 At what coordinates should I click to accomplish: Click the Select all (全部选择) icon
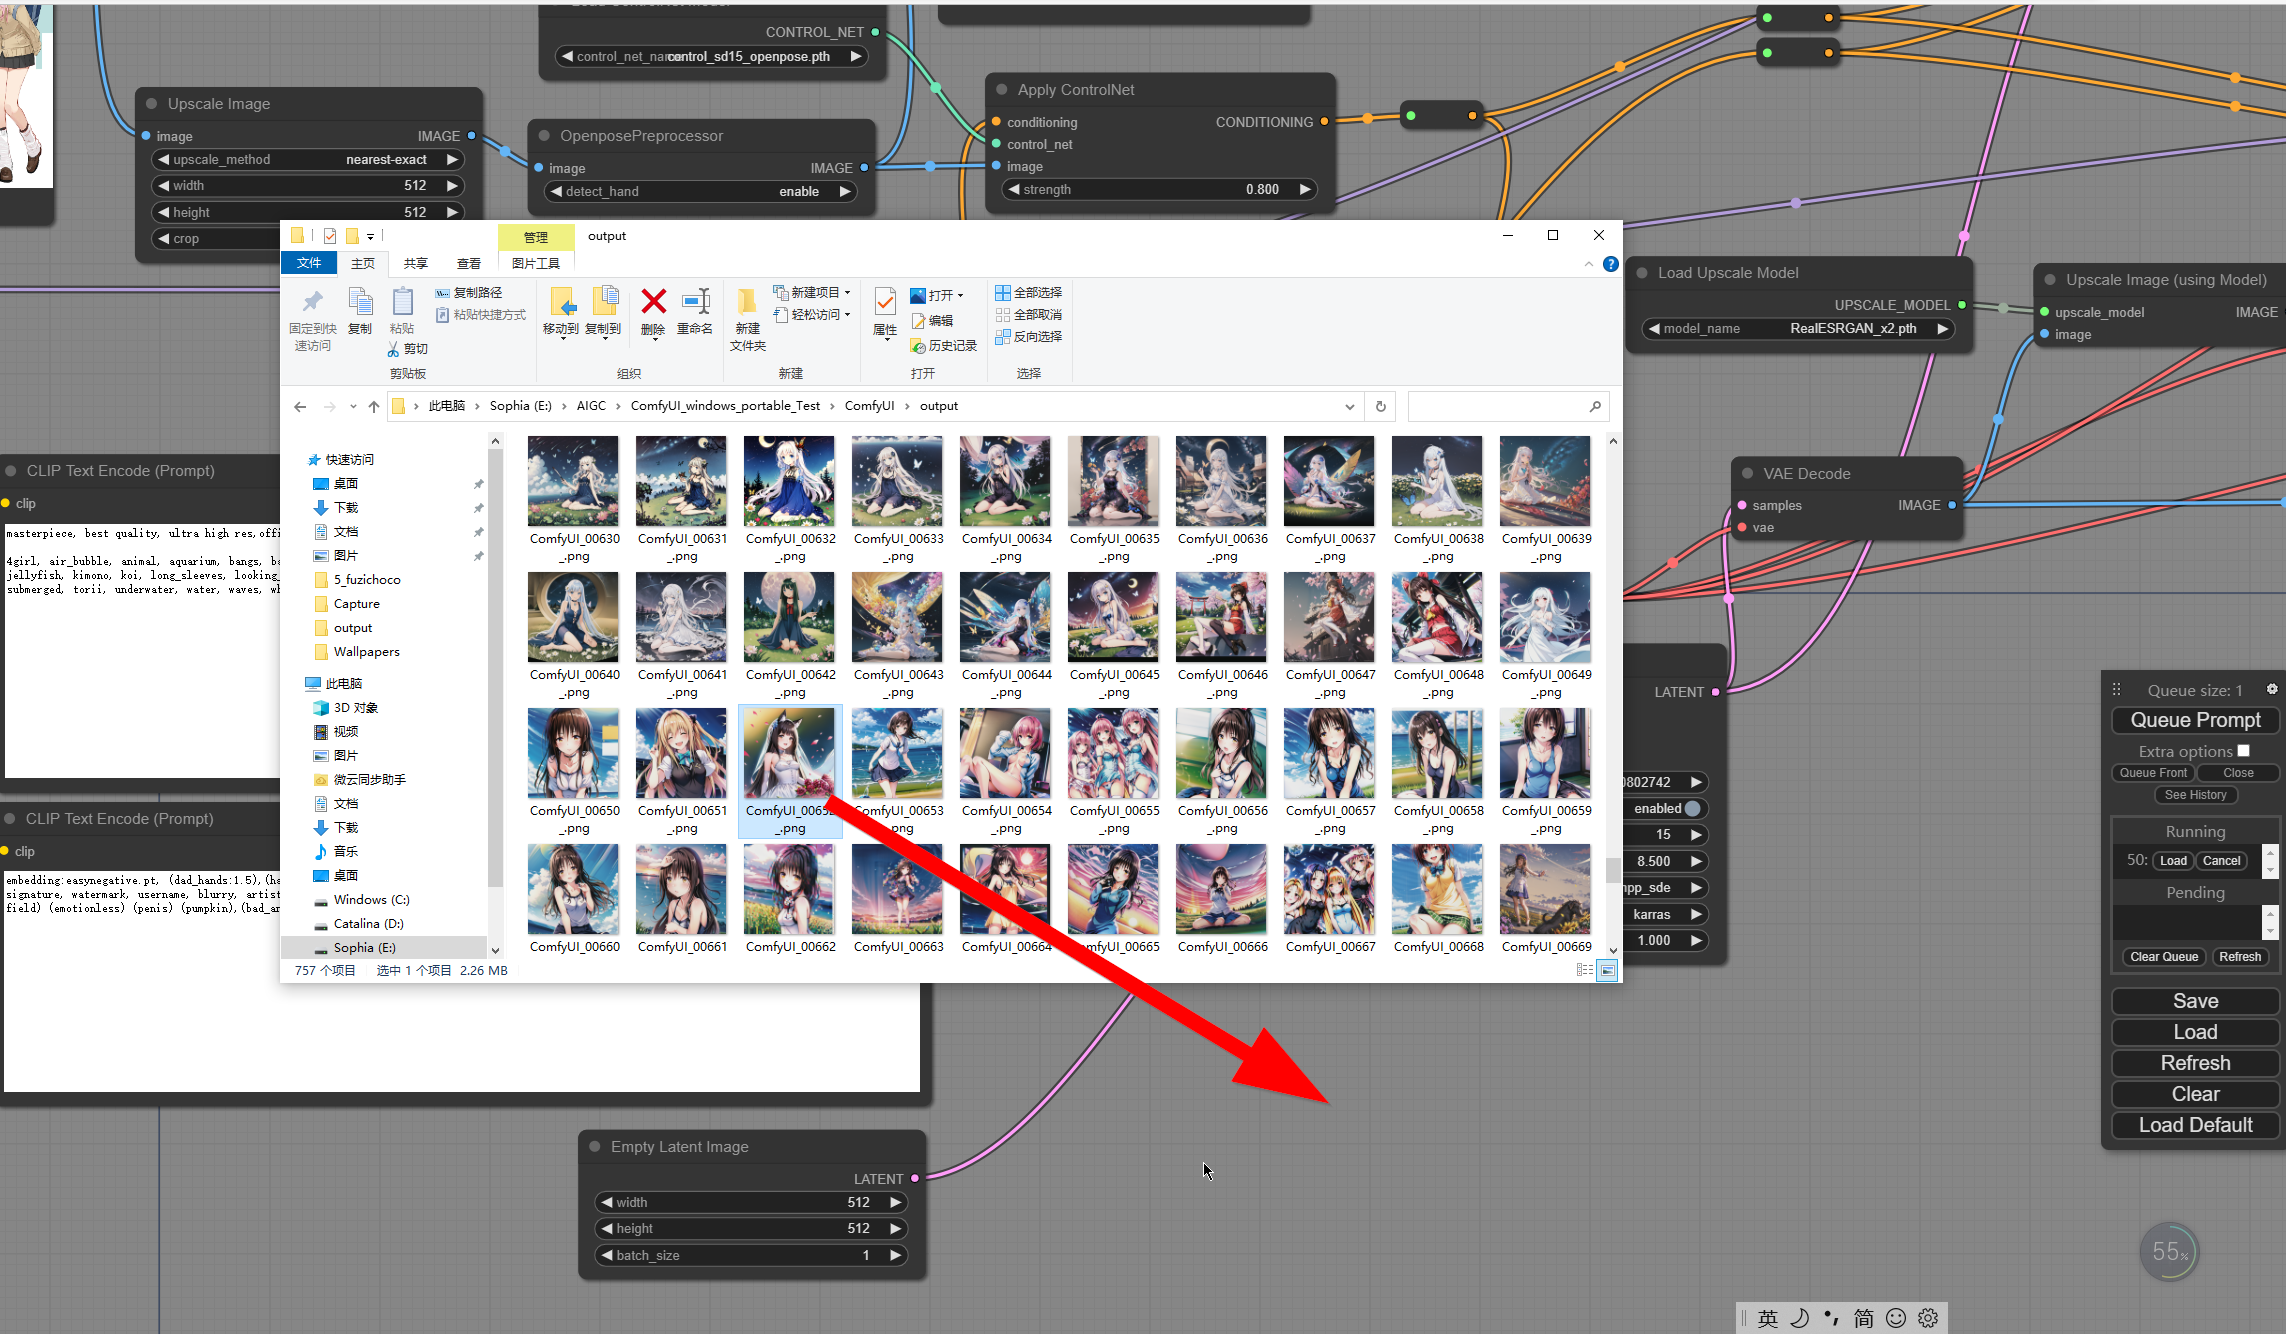(1002, 293)
